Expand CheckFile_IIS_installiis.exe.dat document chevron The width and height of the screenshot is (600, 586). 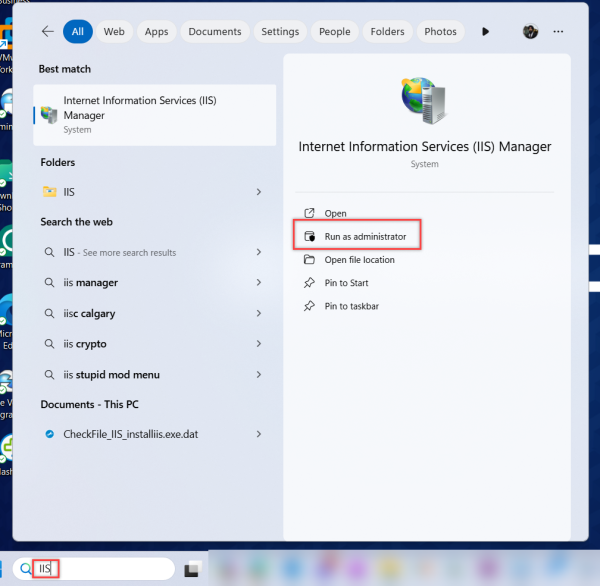(x=259, y=434)
